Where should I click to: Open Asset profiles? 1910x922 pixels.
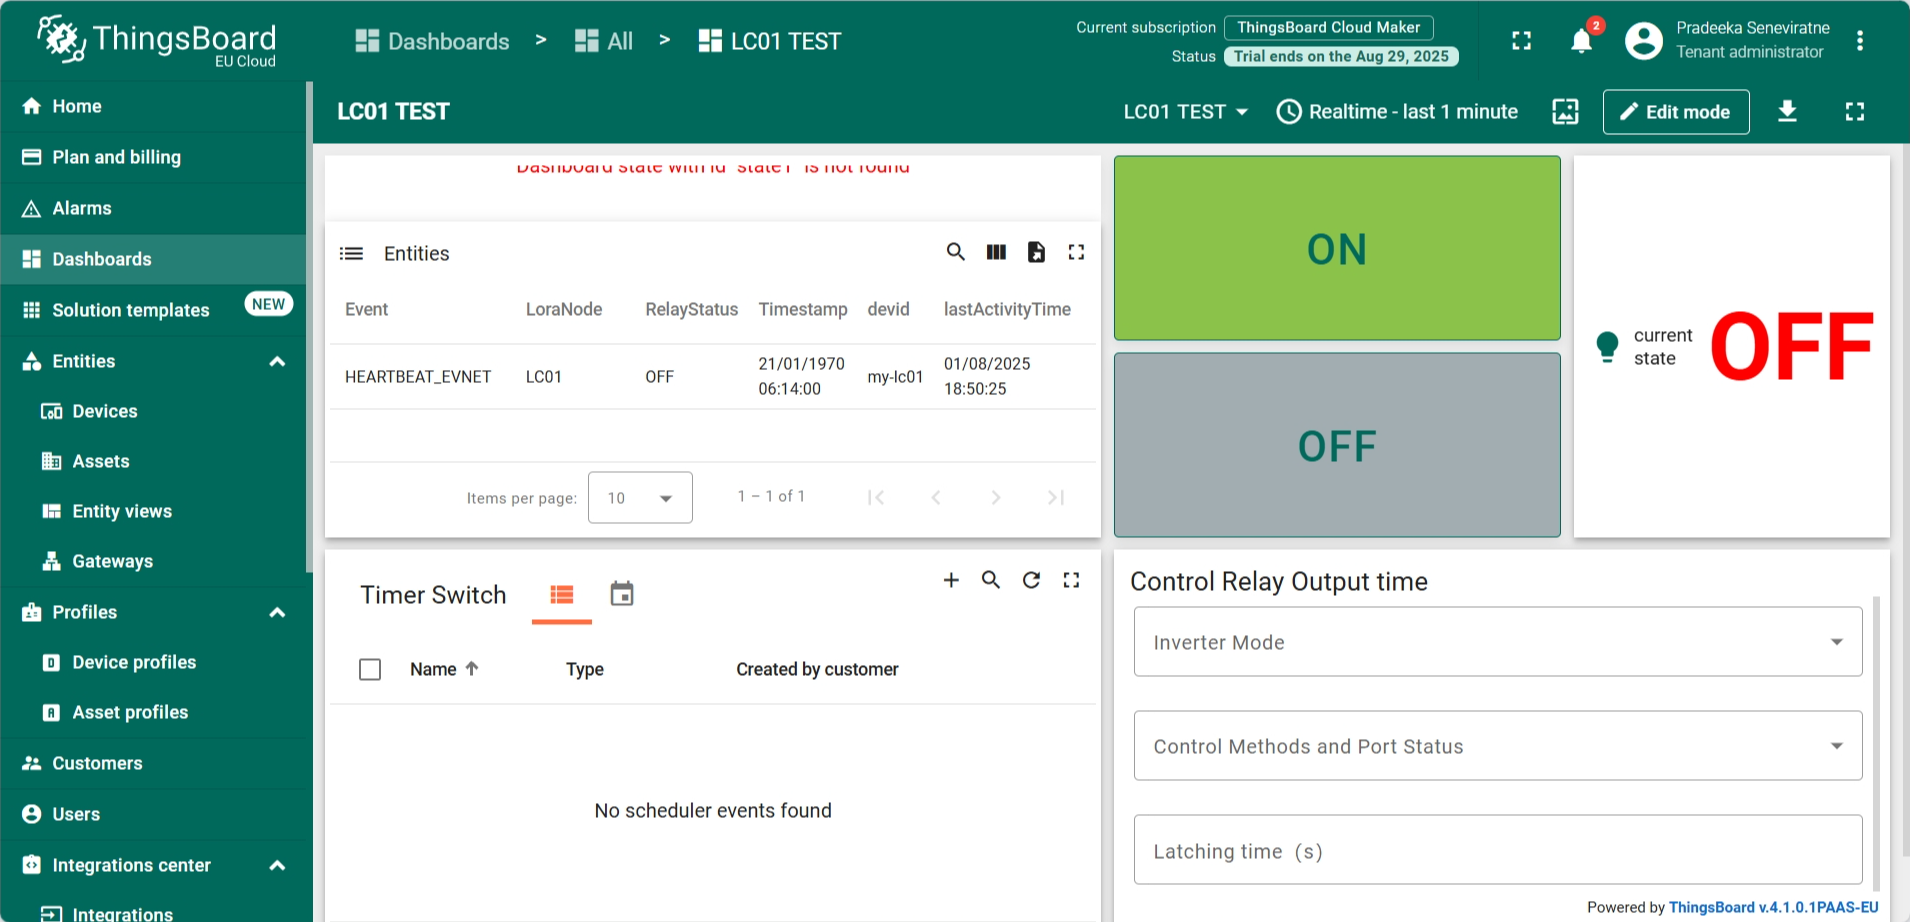pos(153,712)
